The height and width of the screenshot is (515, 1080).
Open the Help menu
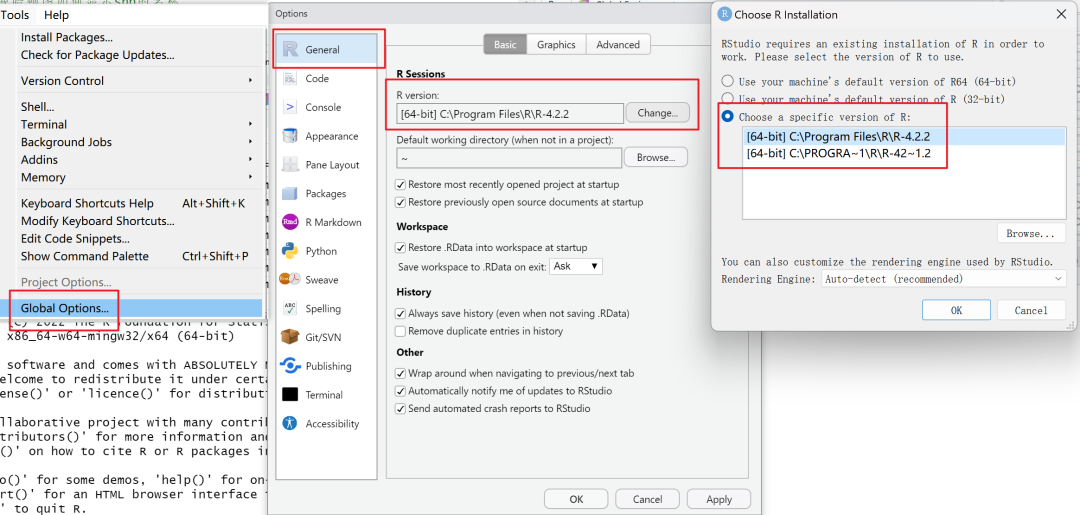pyautogui.click(x=56, y=14)
